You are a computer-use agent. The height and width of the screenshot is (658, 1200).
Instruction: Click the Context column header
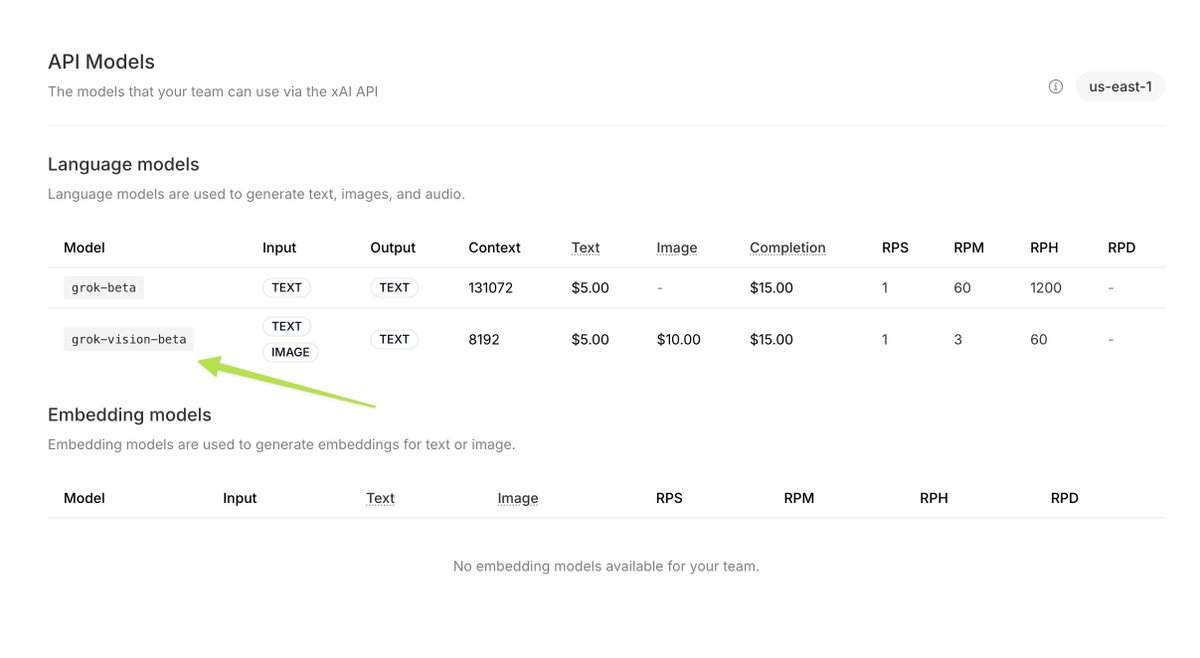tap(495, 248)
